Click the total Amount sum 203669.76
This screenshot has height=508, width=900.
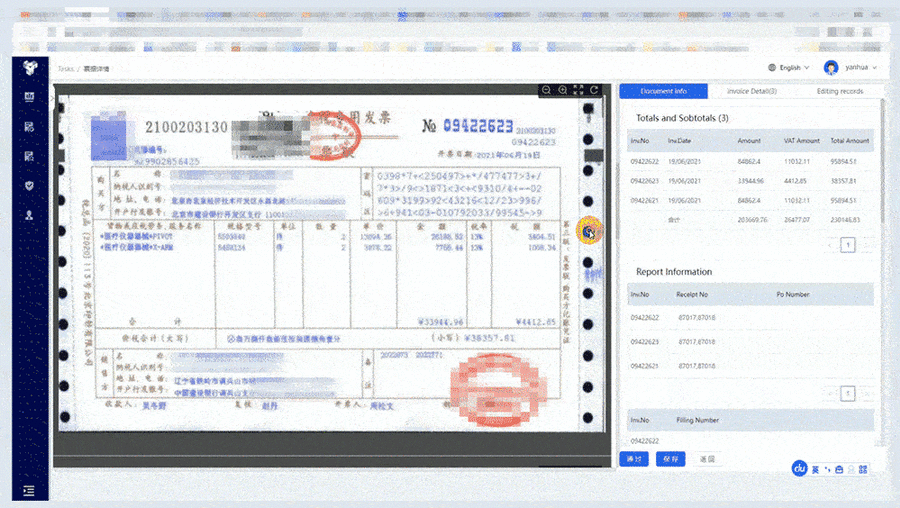pyautogui.click(x=752, y=220)
